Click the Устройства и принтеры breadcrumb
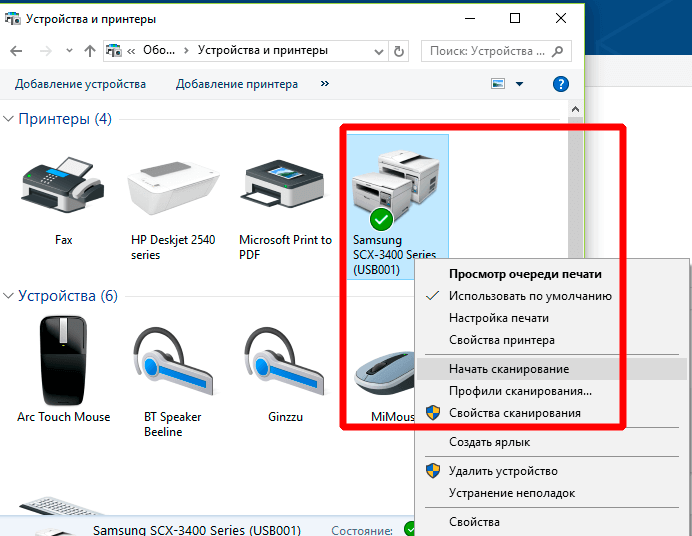 tap(263, 50)
